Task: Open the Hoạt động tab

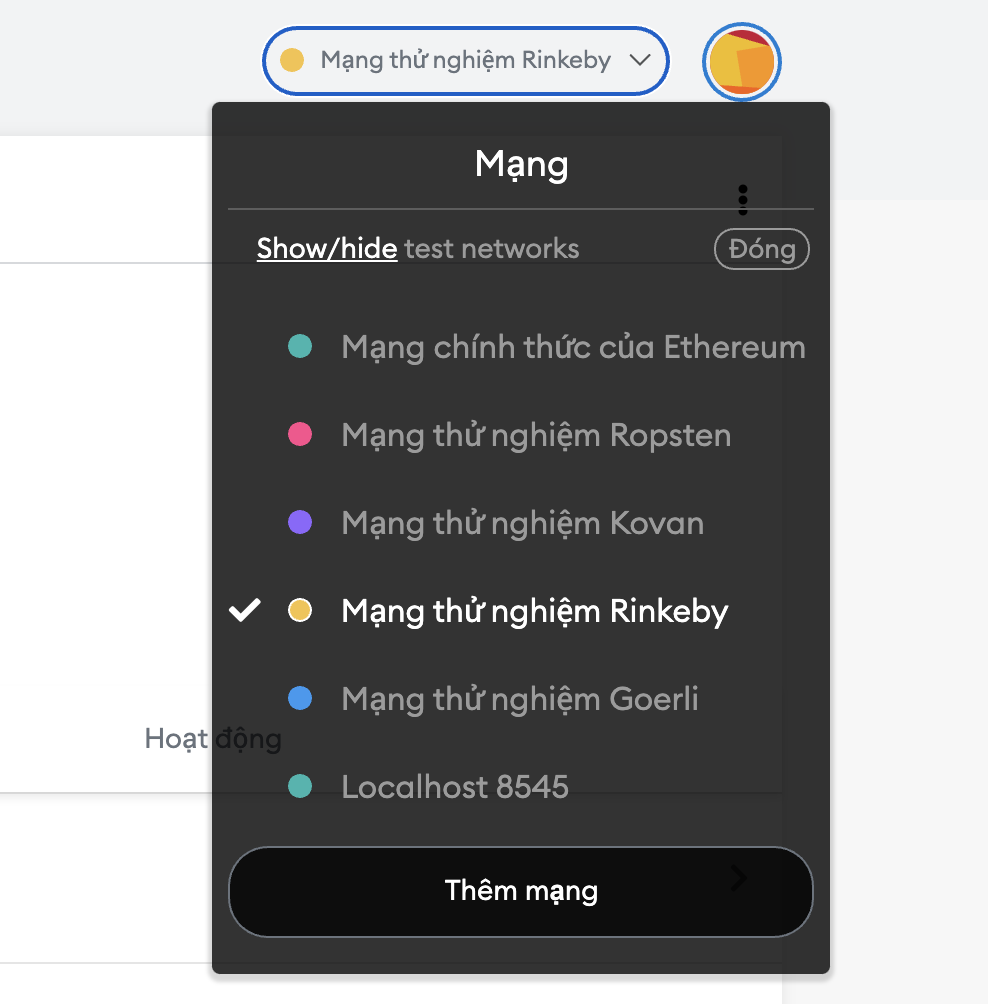Action: [213, 738]
